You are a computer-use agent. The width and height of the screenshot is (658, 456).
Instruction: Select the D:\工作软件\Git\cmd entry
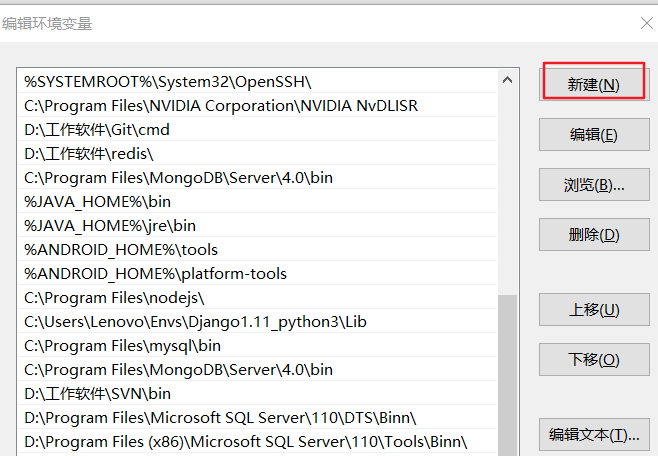(257, 129)
